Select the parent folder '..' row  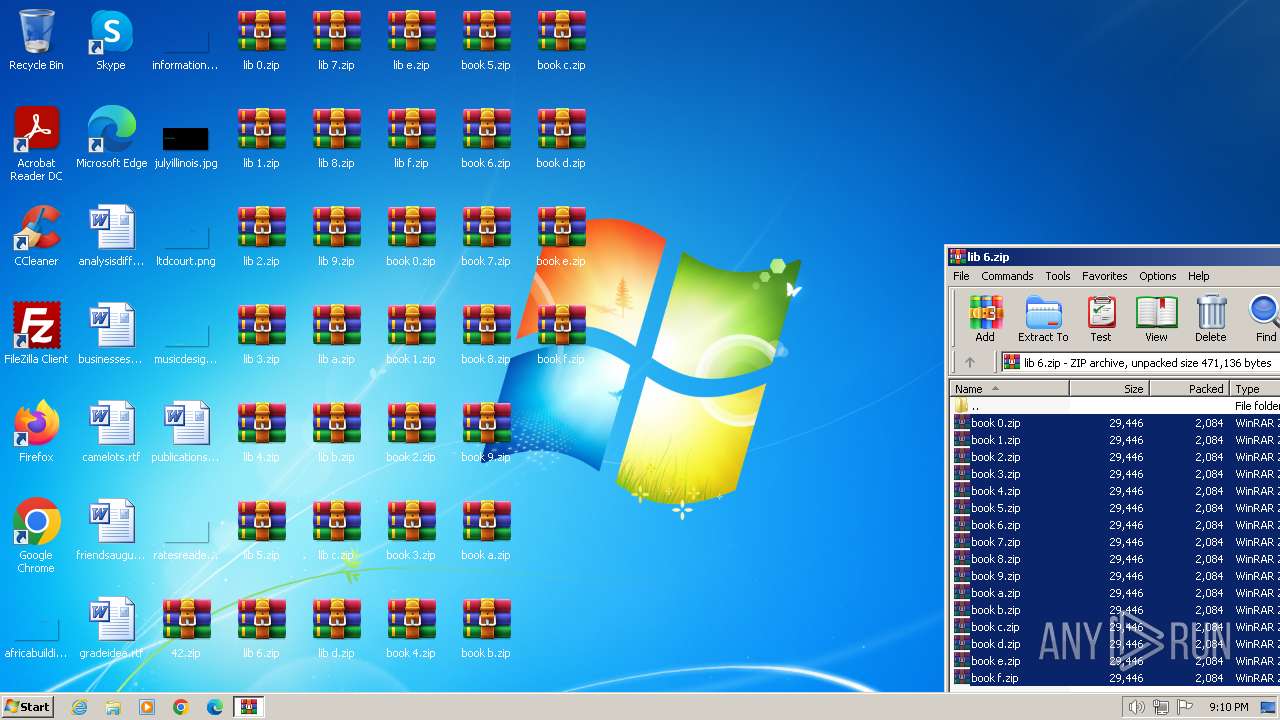pos(1115,406)
